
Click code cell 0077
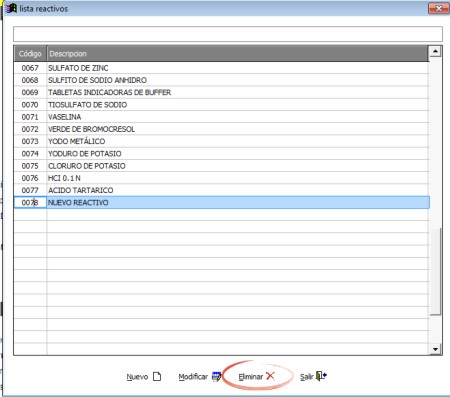[30, 190]
